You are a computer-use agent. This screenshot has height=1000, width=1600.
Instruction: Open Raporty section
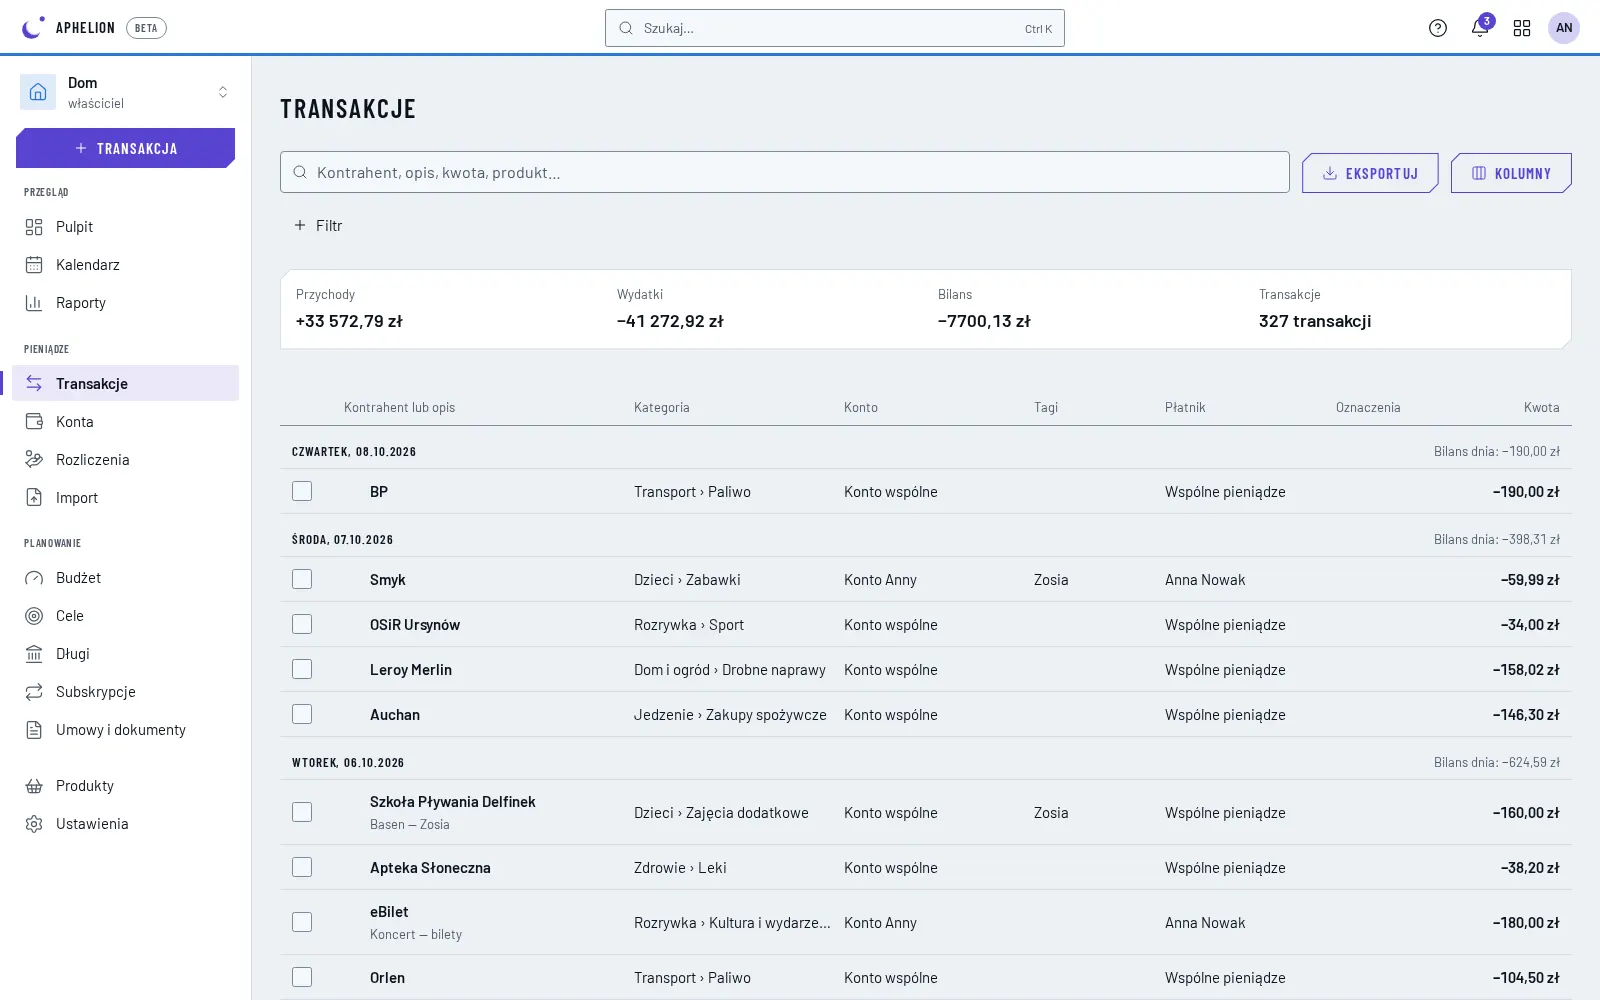click(x=126, y=303)
